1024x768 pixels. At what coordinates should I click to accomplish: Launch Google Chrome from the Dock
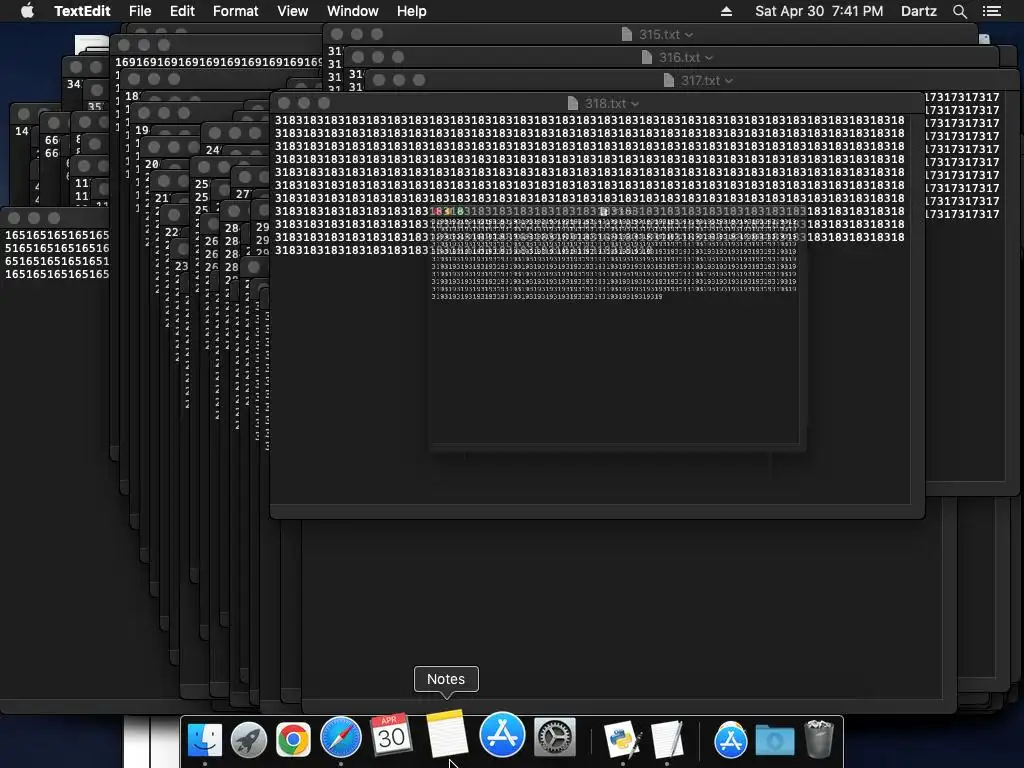coord(293,740)
